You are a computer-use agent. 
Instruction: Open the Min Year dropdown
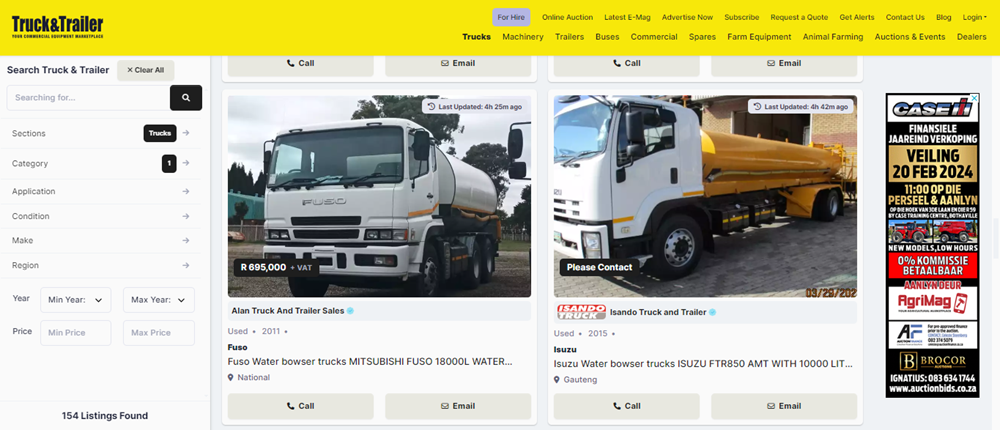pos(75,300)
